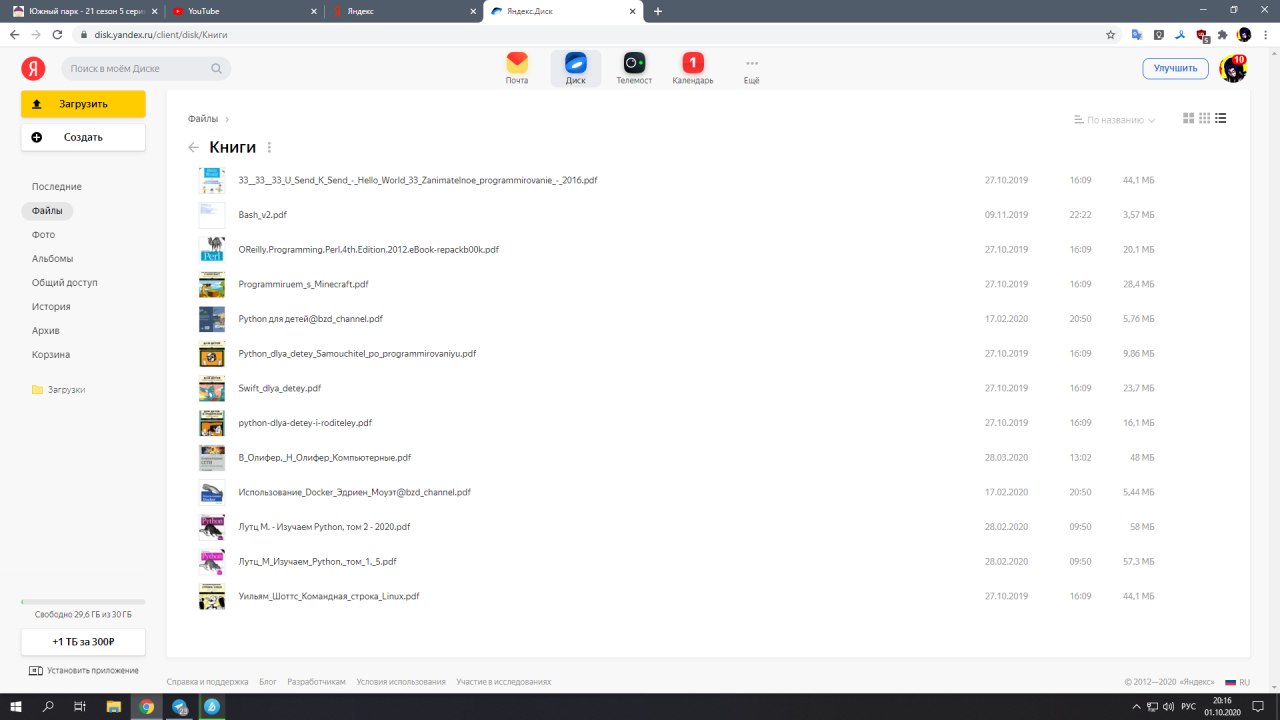Click +1 ТБ за 300₽ offer button
Screen dimensions: 1280x720
(83, 642)
